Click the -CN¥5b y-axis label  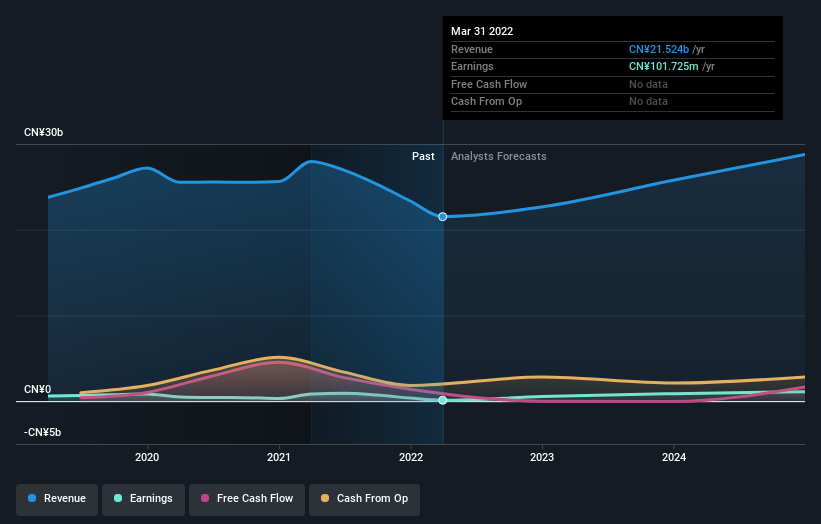tap(42, 432)
